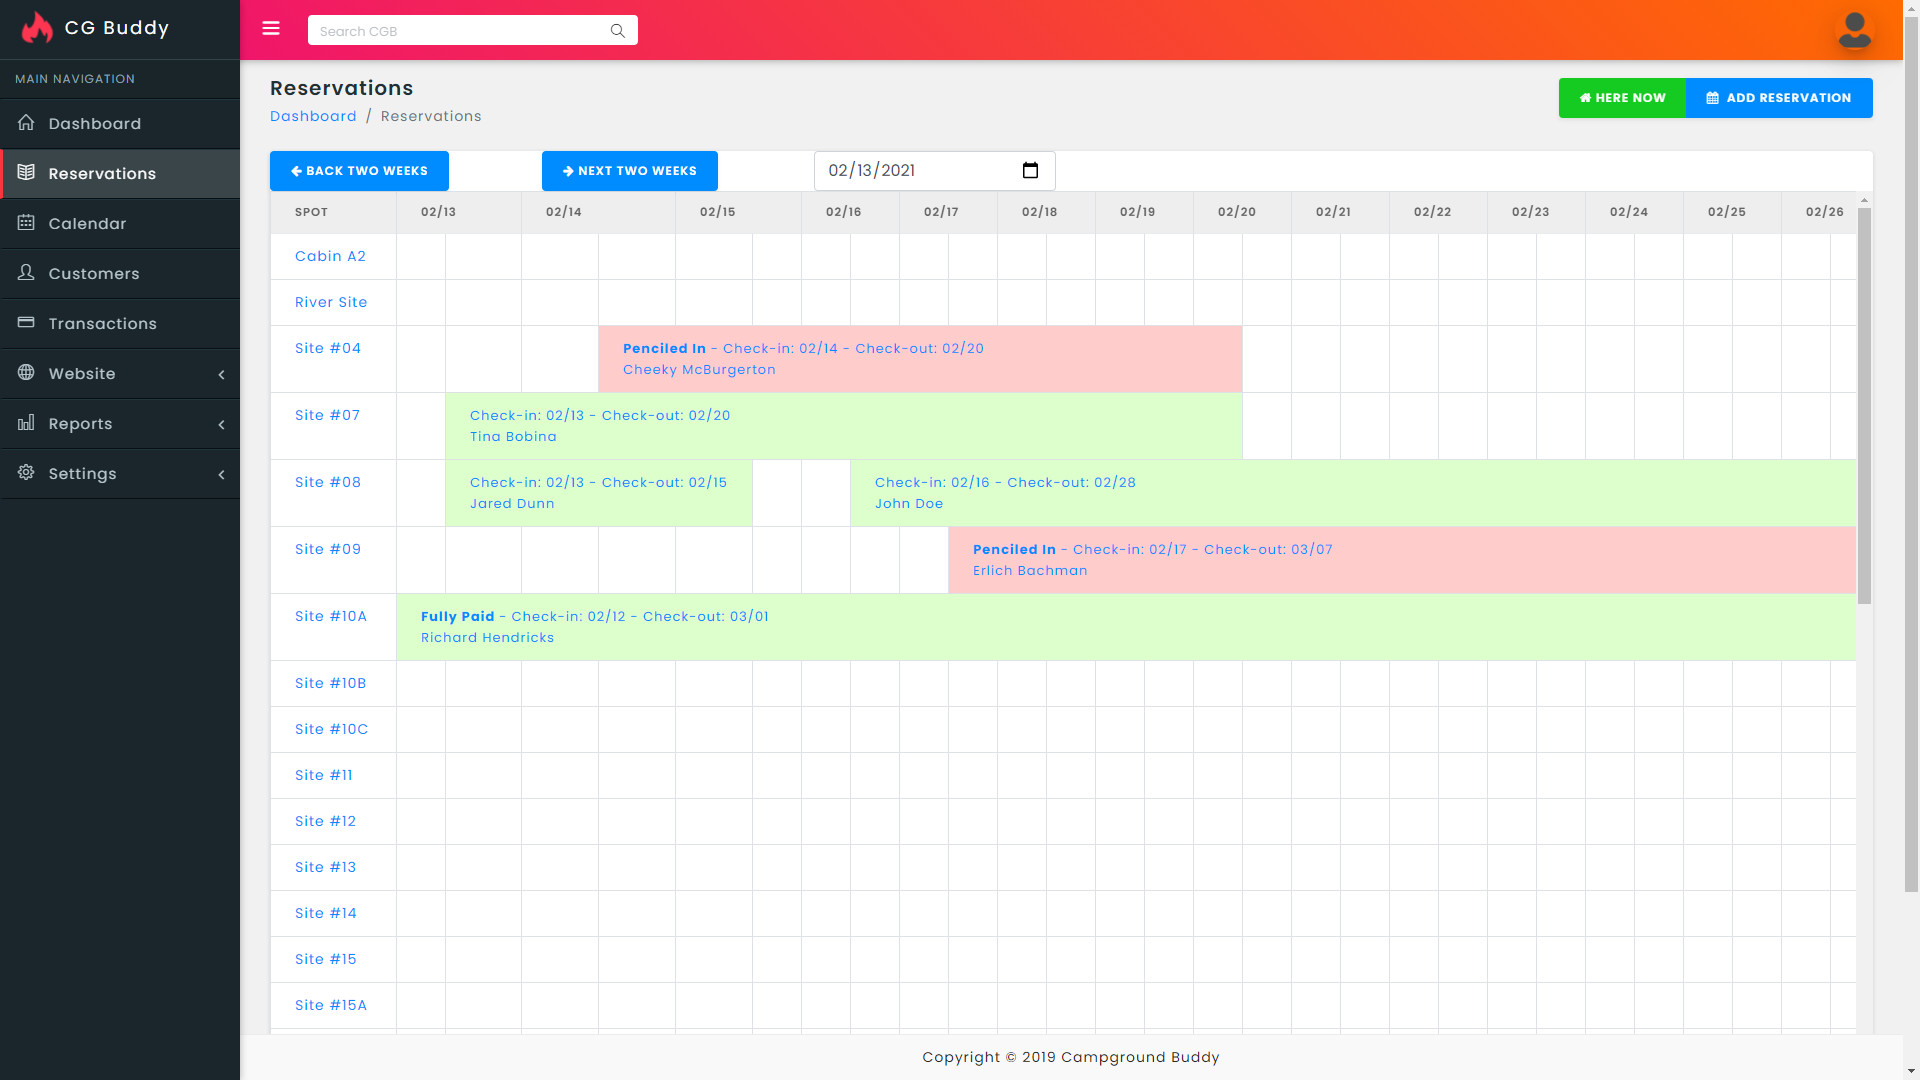Viewport: 1920px width, 1080px height.
Task: Click Dashboard breadcrumb link
Action: (313, 116)
